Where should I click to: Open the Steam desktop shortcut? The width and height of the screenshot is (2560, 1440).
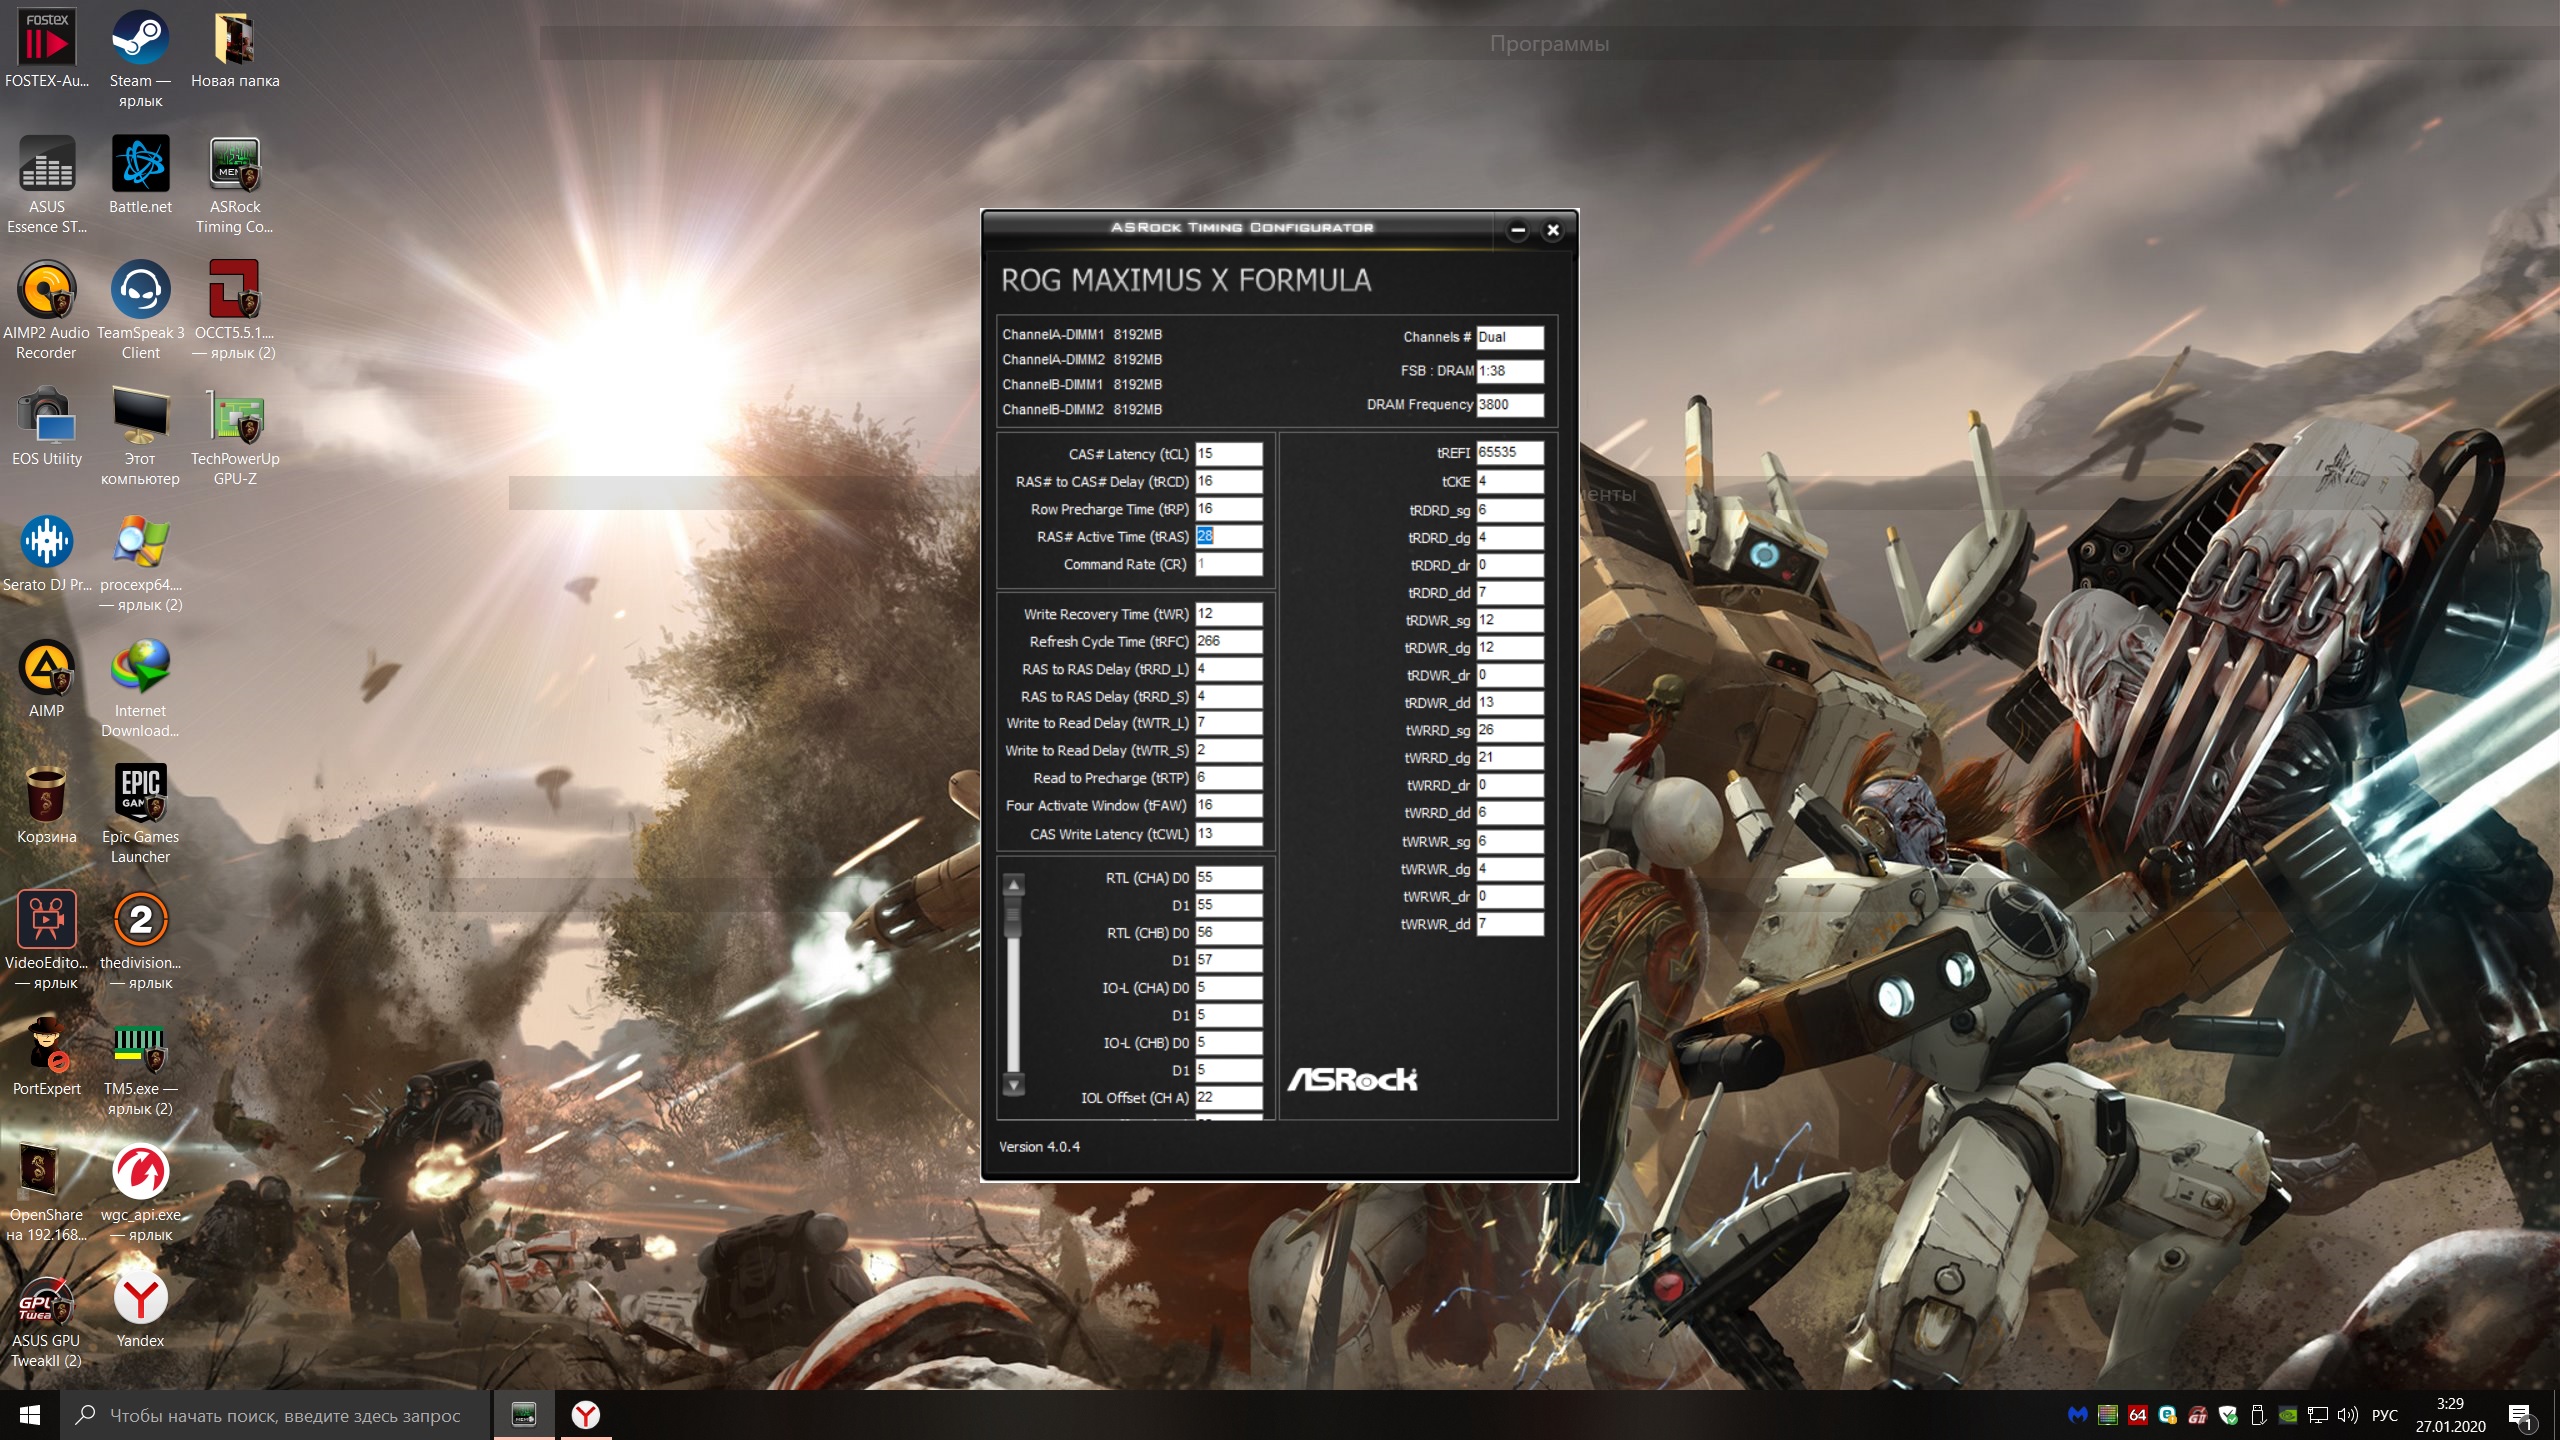click(x=140, y=40)
